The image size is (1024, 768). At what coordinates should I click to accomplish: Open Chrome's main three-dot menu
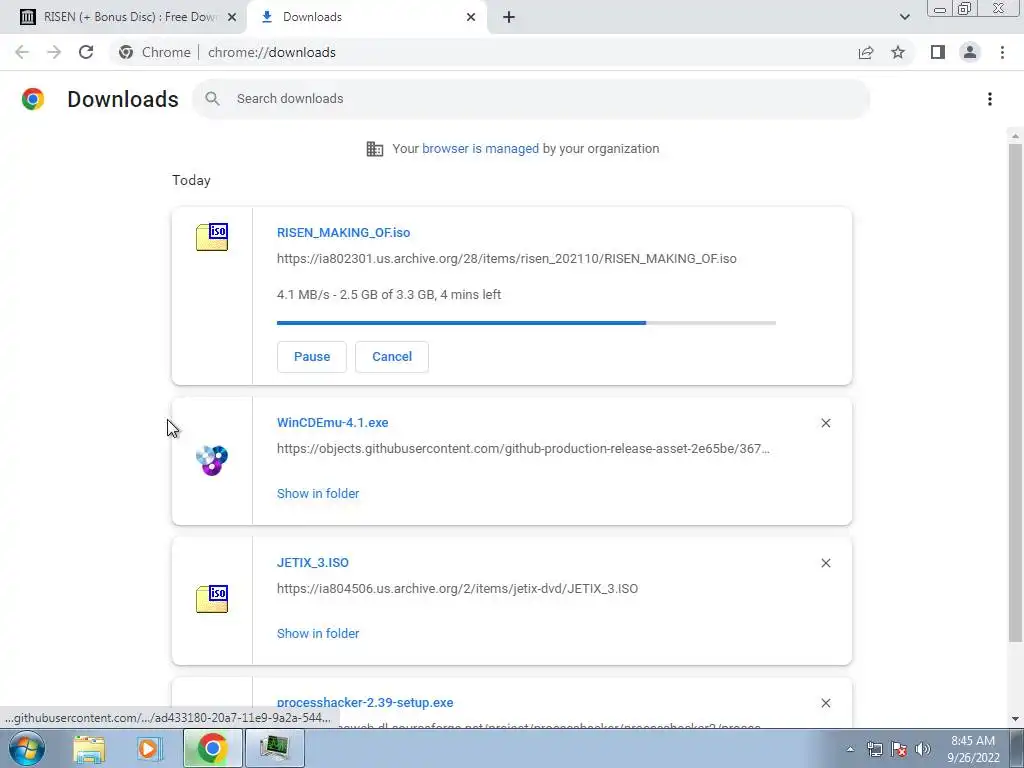(1002, 52)
